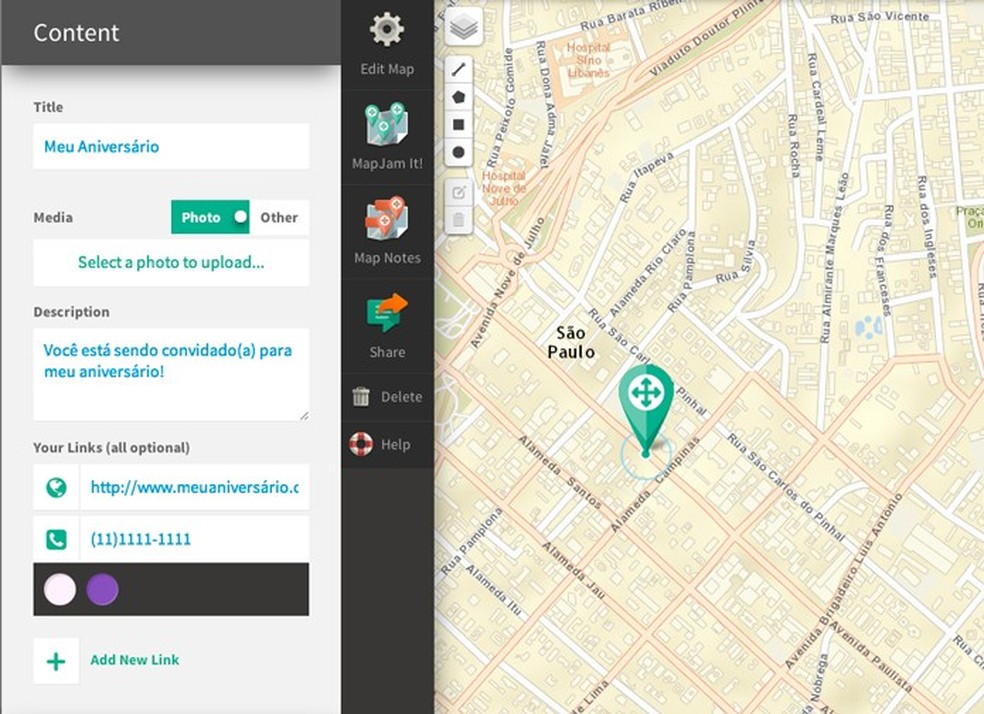Click the plus icon for new link
Screen dimensions: 984x714
tap(56, 661)
